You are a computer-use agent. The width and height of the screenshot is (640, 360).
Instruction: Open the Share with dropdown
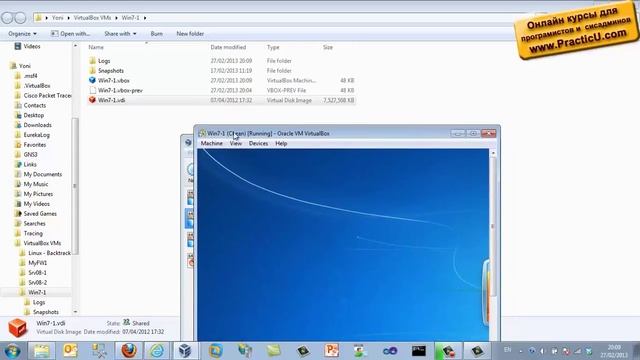coord(120,34)
